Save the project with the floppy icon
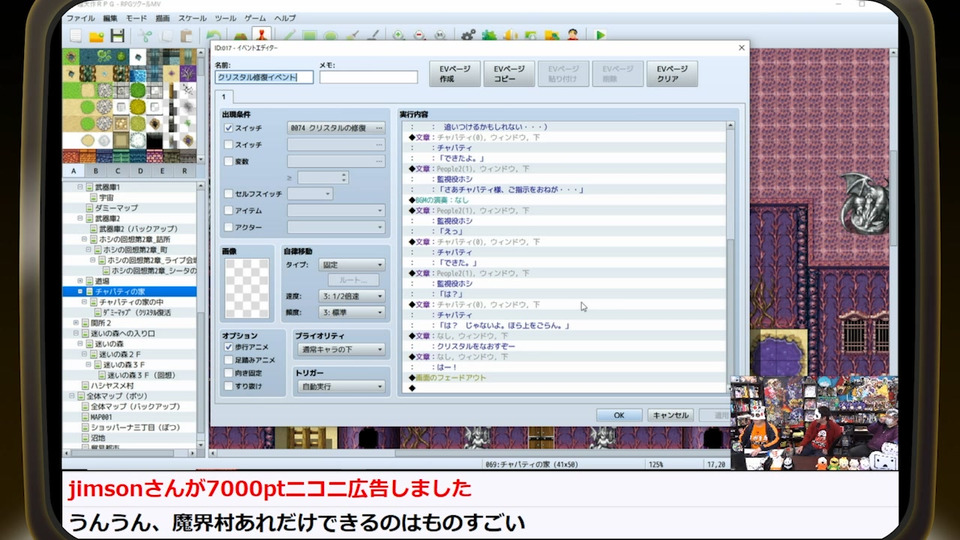This screenshot has width=960, height=540. click(118, 36)
